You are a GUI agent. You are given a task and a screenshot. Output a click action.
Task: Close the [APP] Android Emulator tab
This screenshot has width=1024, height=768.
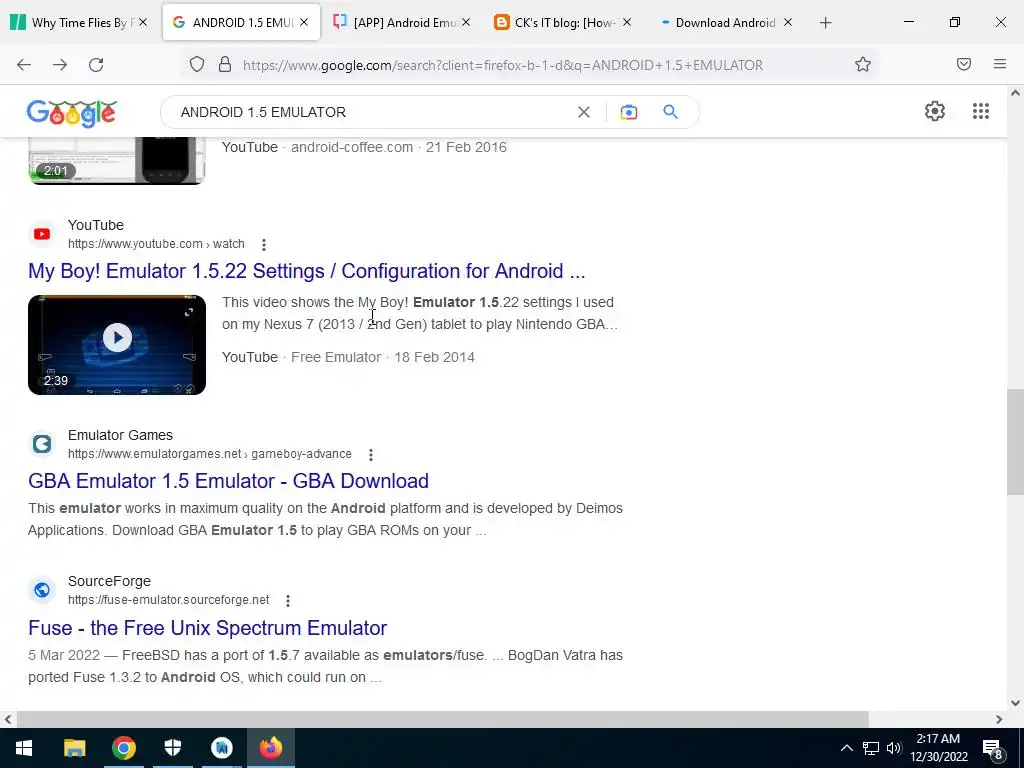pyautogui.click(x=466, y=22)
